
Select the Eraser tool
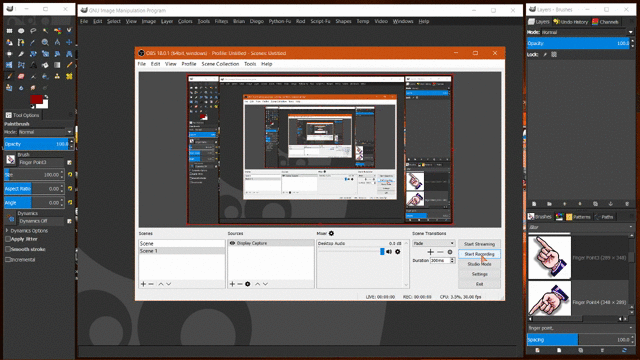(x=21, y=76)
